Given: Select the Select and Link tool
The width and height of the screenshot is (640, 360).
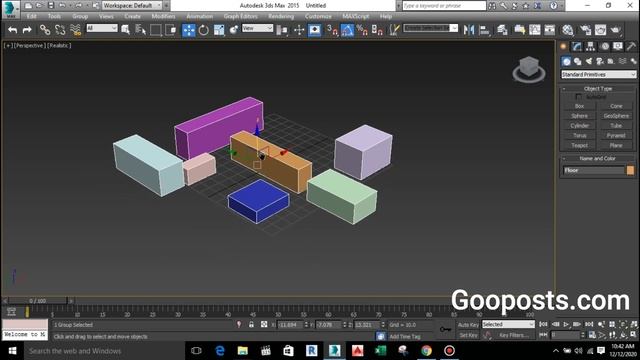Looking at the screenshot, I should [x=45, y=30].
